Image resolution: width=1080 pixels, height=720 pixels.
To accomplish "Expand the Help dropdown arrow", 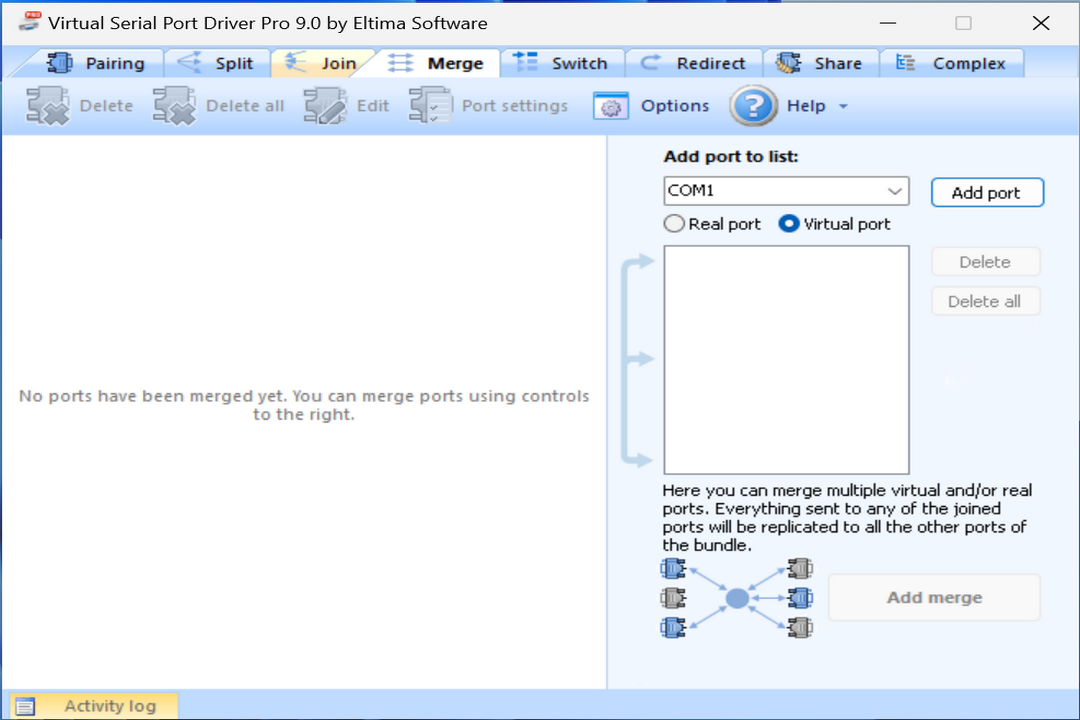I will (x=842, y=106).
